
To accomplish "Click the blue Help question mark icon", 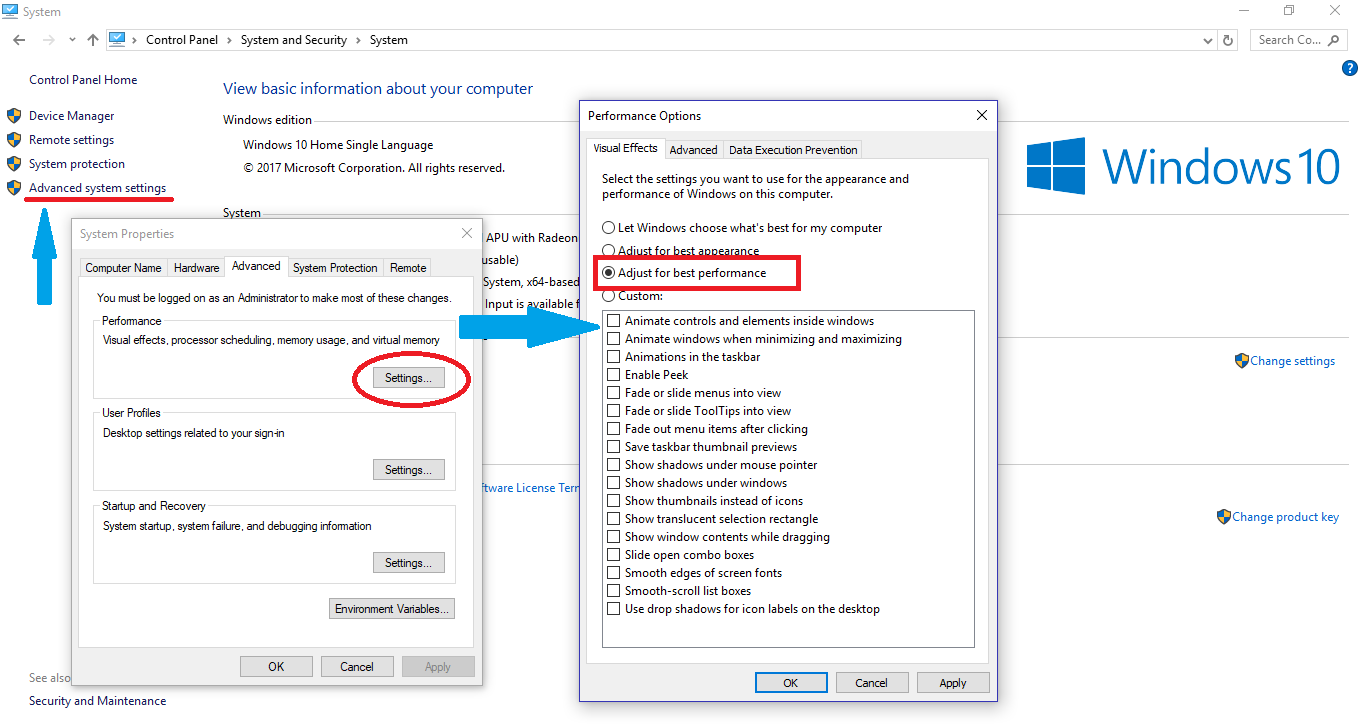I will [1349, 68].
